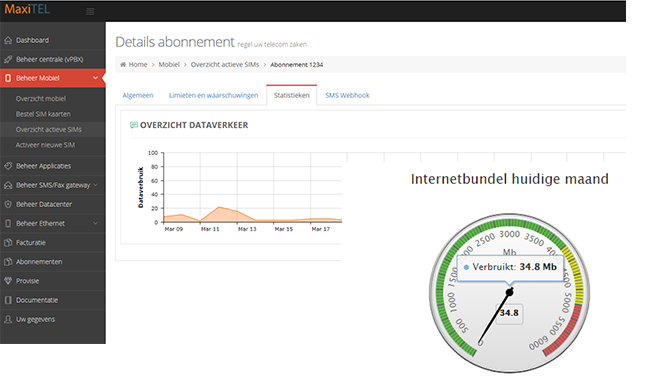Expand the Beheer Ethernet chevron

pos(95,223)
